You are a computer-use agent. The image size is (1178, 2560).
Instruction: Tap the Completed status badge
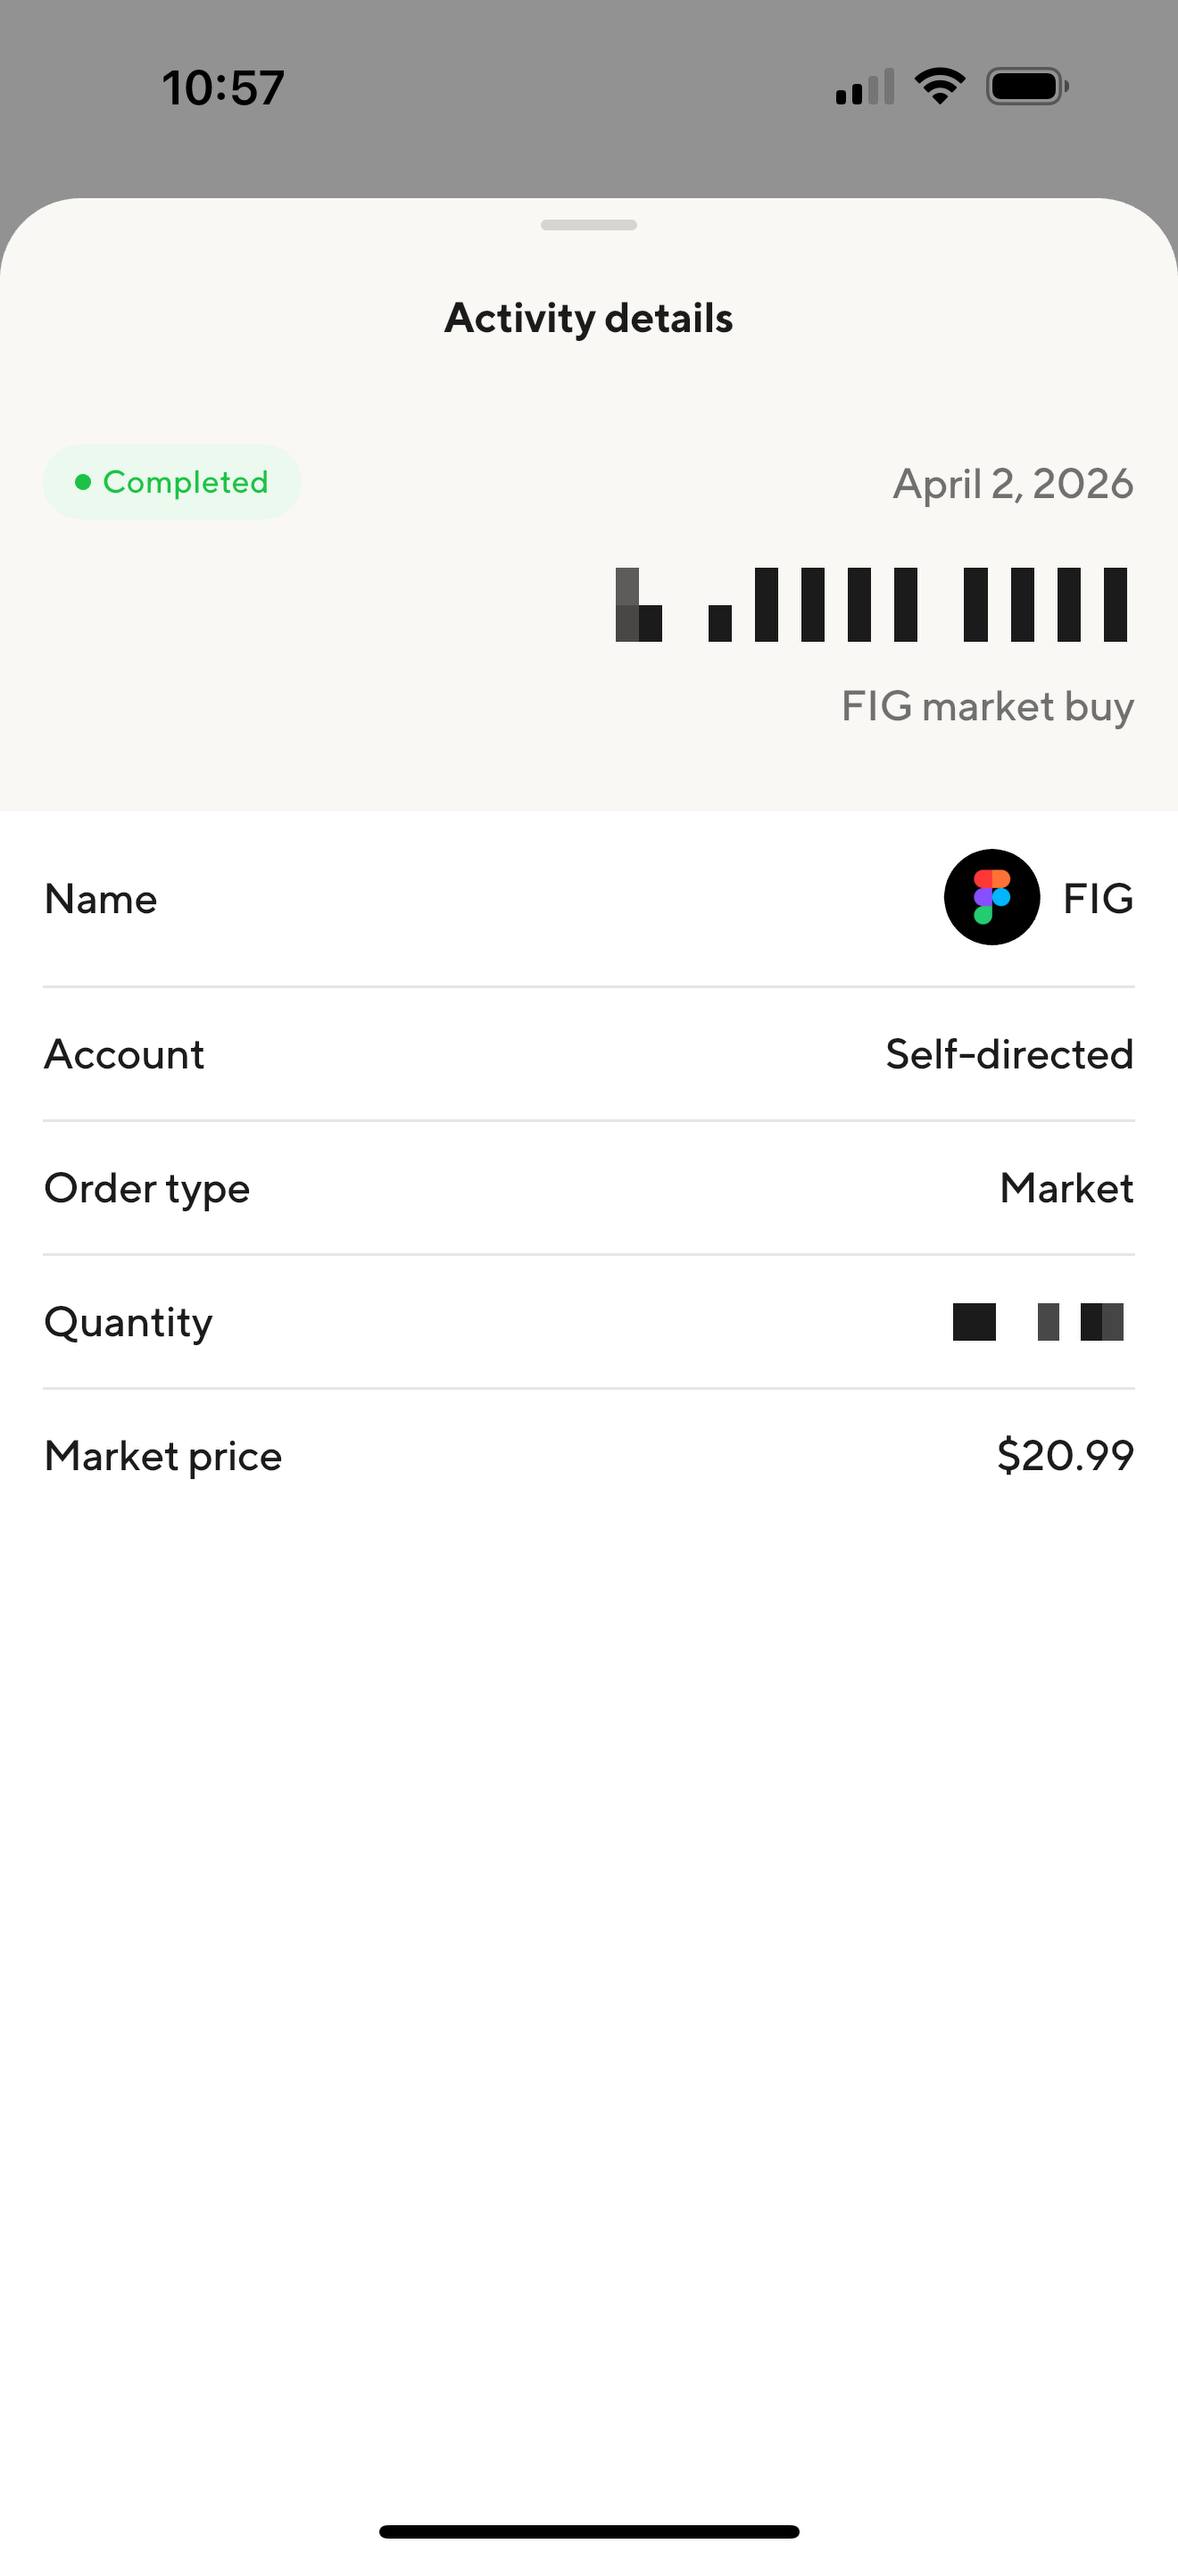pos(172,482)
